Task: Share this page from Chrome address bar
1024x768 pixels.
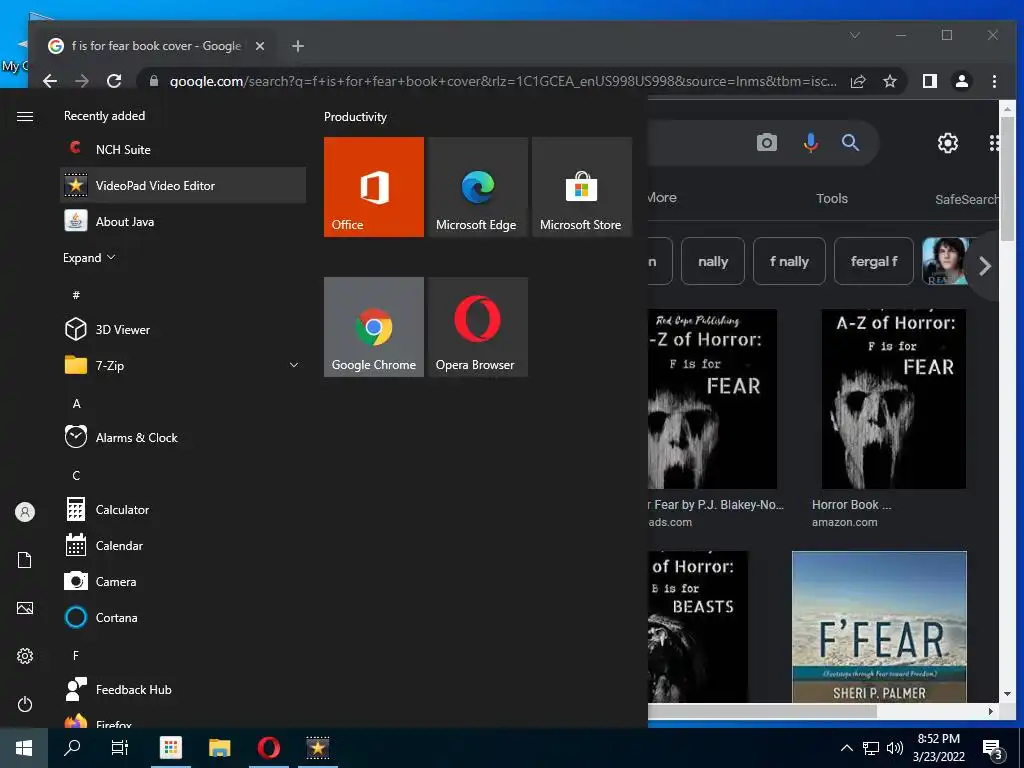Action: click(857, 82)
